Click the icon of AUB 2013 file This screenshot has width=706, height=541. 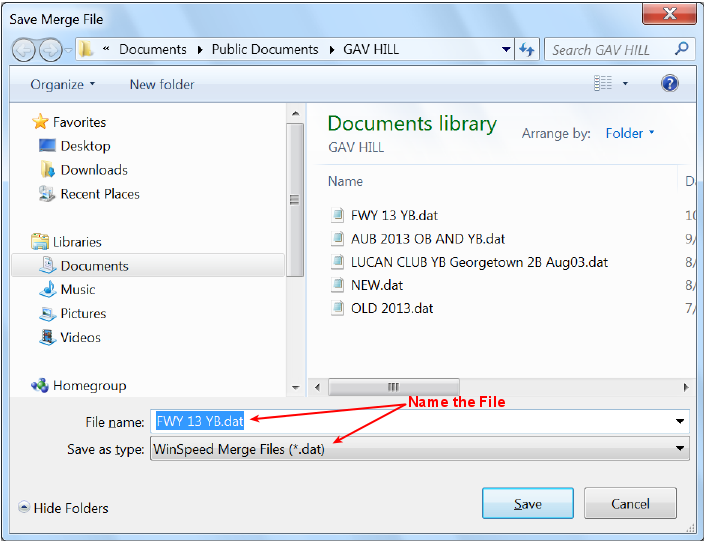(337, 238)
